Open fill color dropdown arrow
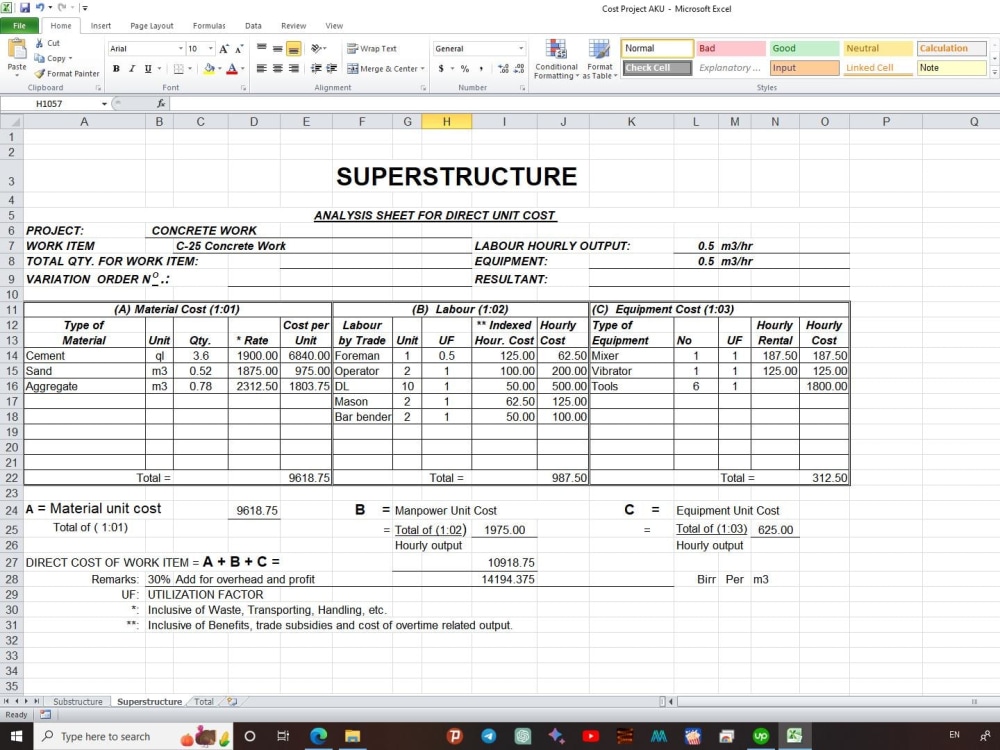Screen dimensions: 1000x750 pos(219,68)
